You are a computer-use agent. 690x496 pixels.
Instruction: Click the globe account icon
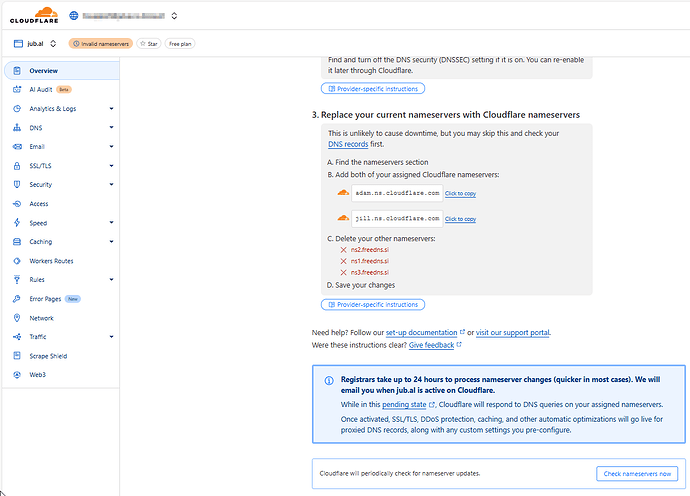click(x=73, y=15)
